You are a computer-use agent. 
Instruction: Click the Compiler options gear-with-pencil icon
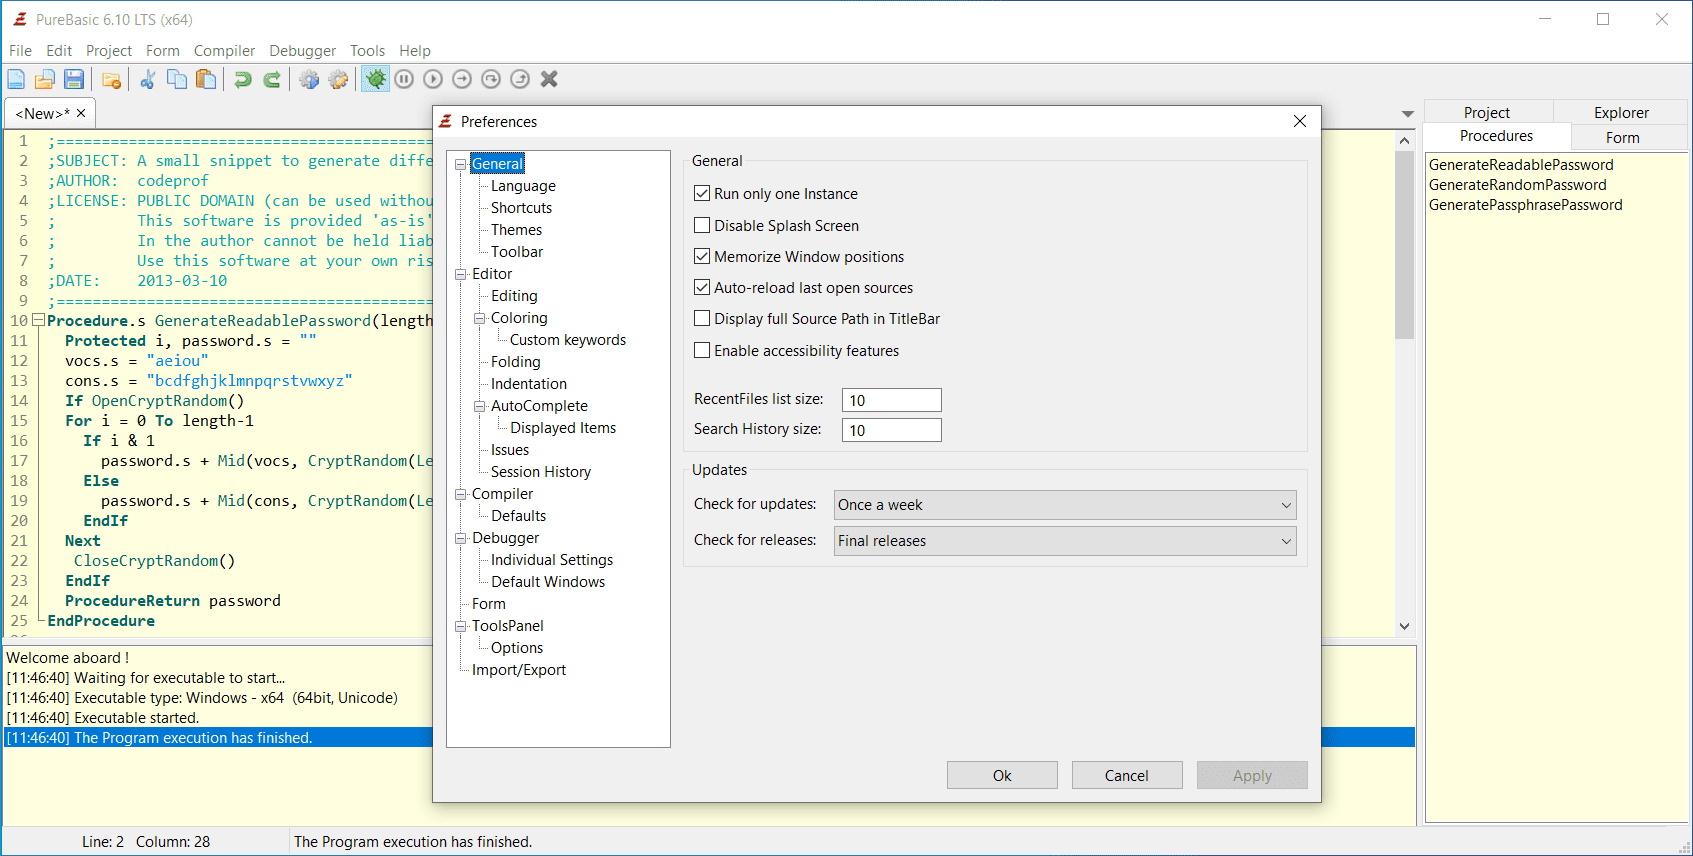[x=339, y=80]
